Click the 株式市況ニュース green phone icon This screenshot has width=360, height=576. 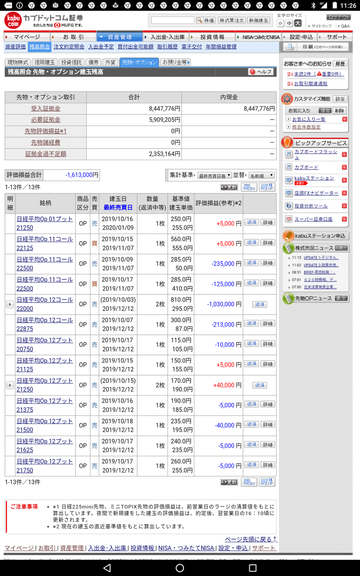(x=288, y=248)
